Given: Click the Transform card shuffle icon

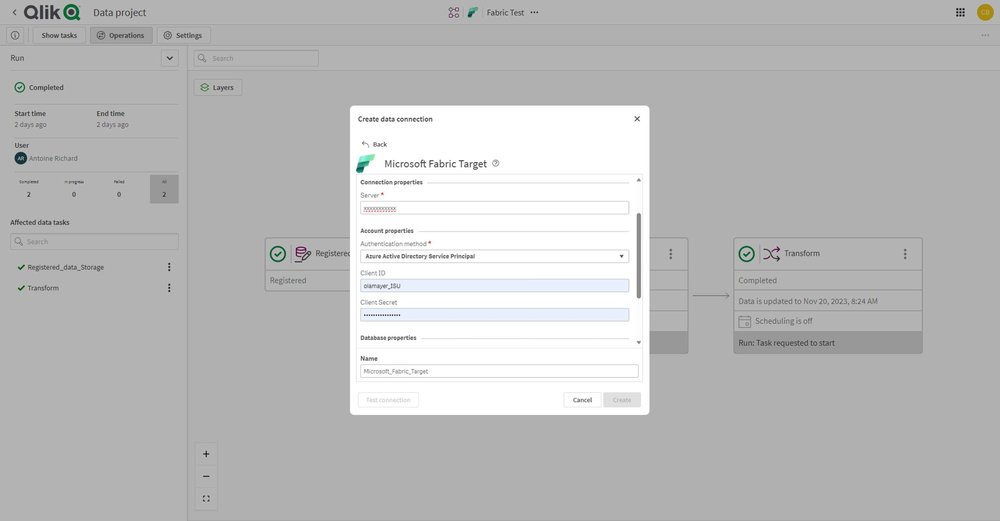Looking at the screenshot, I should [x=771, y=254].
